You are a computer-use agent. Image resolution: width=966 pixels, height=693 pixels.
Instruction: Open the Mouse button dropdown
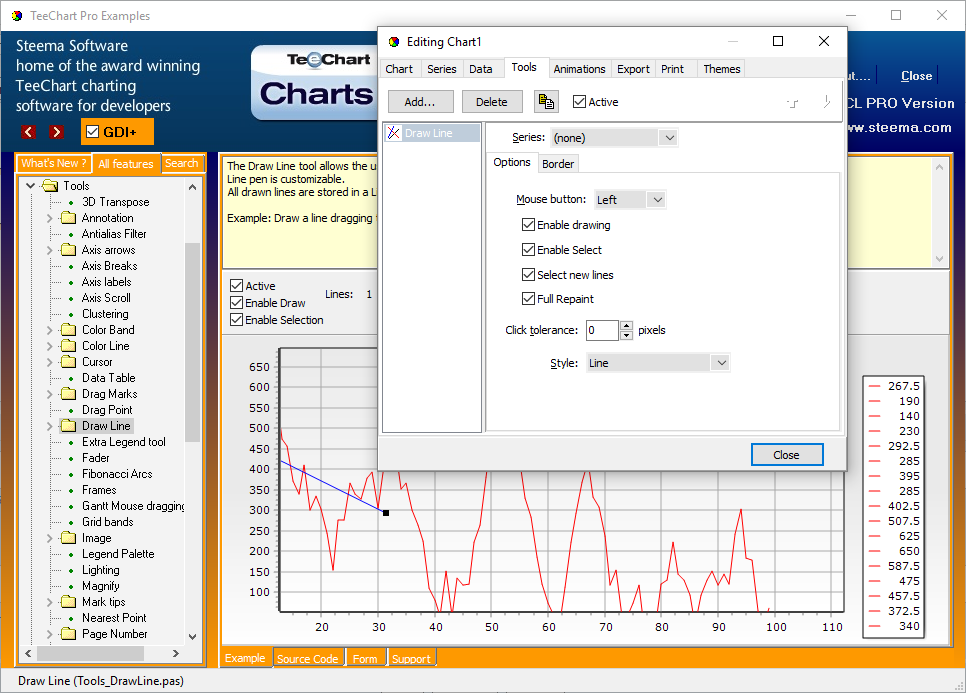(630, 200)
